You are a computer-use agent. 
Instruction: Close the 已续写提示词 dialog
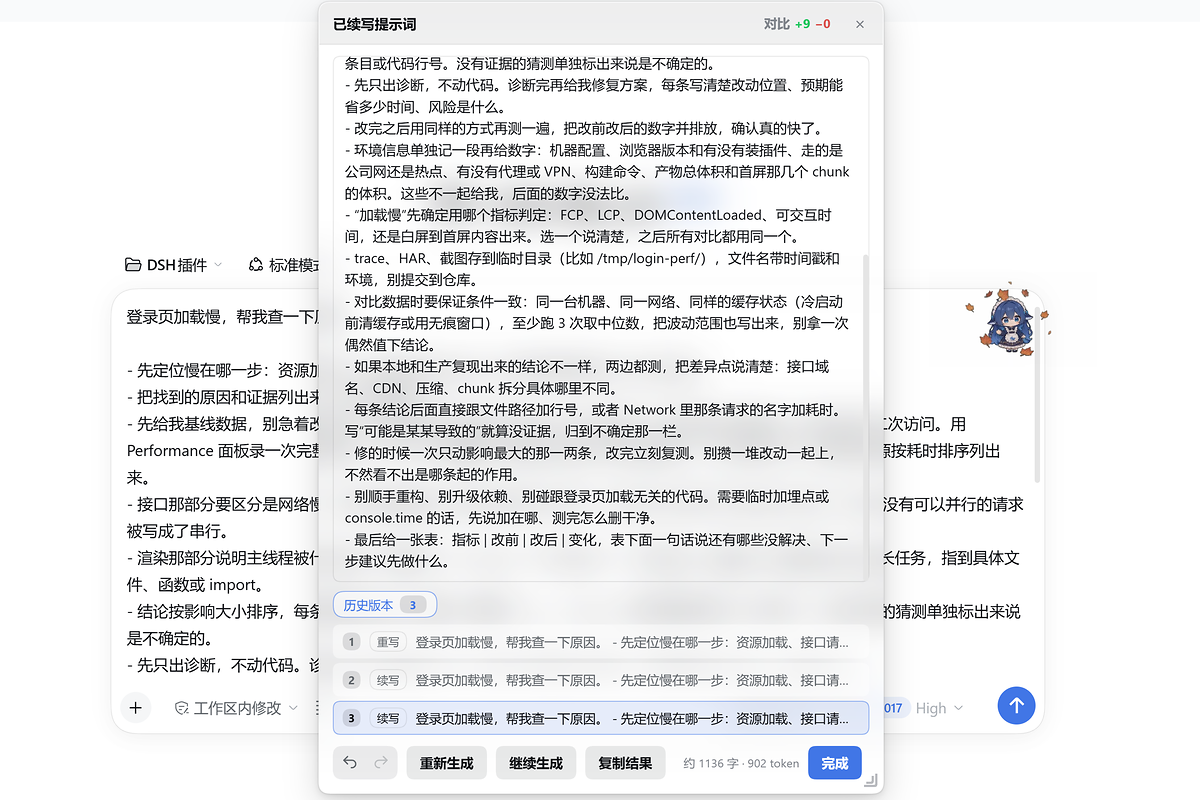(860, 24)
